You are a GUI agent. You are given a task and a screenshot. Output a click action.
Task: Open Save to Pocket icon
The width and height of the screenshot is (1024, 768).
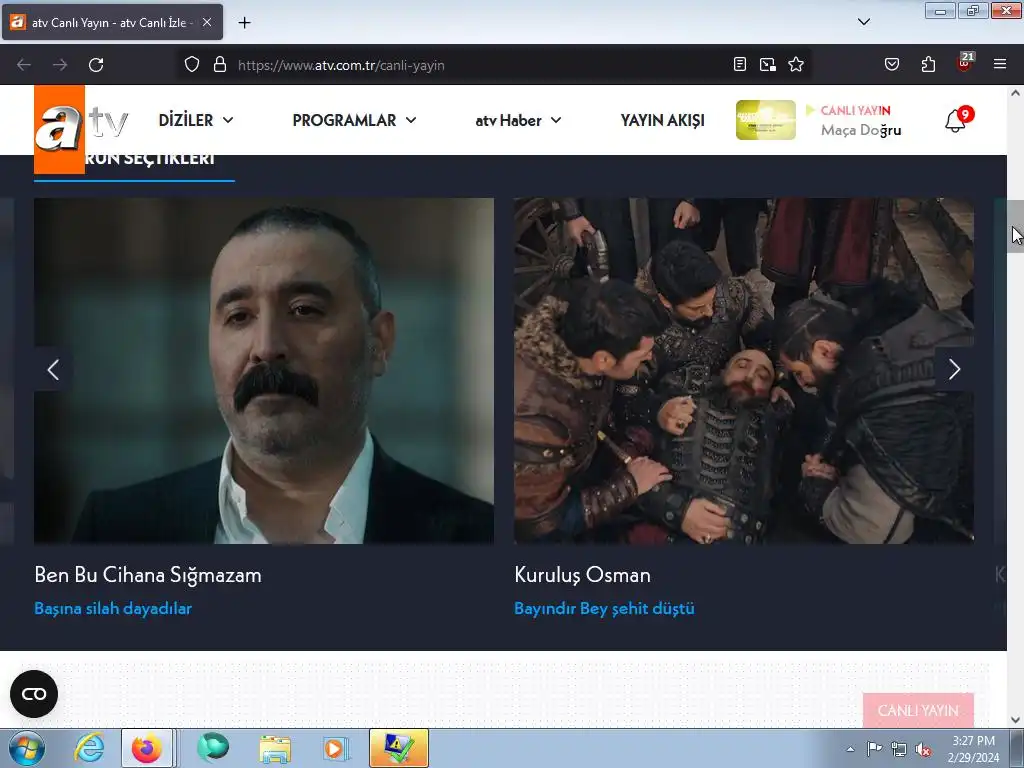(892, 65)
